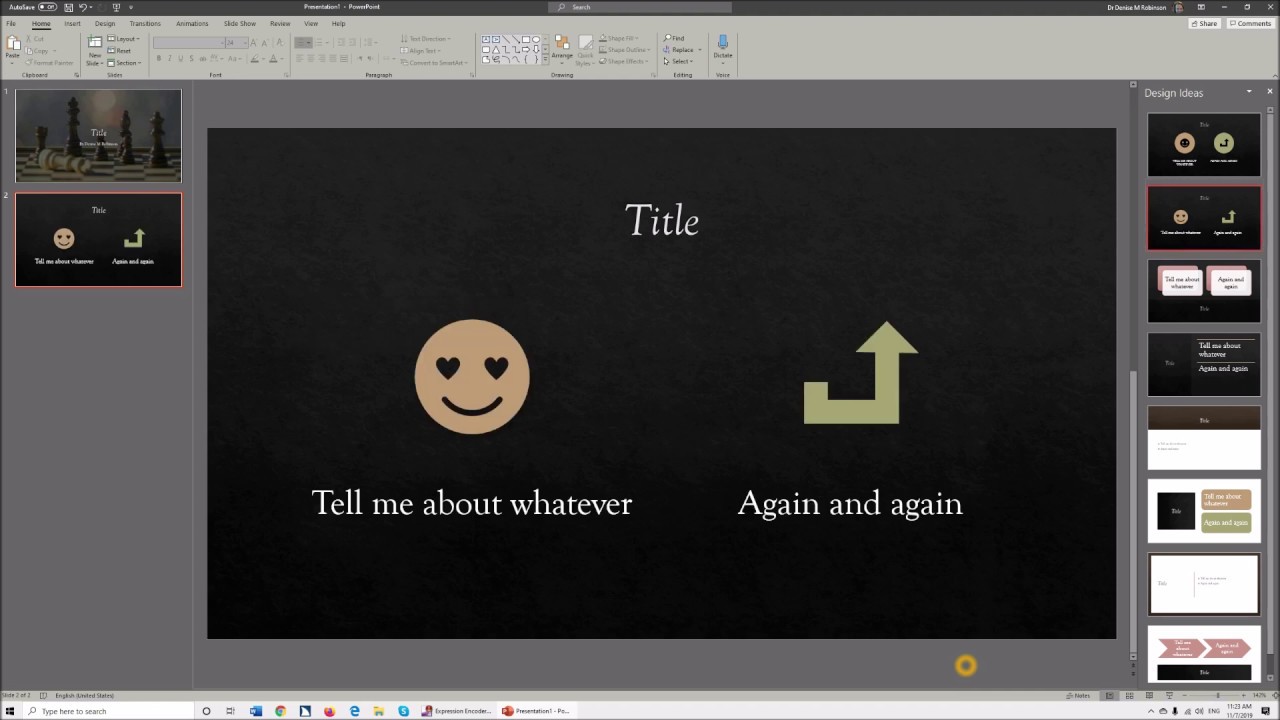Close the Design Ideas pane
The height and width of the screenshot is (720, 1280).
coord(1270,92)
